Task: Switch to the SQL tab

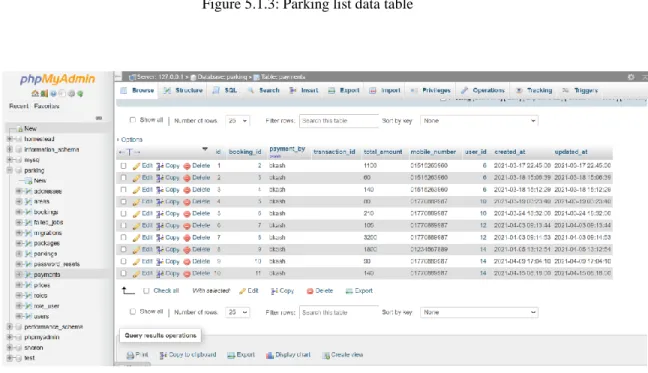Action: pyautogui.click(x=225, y=90)
